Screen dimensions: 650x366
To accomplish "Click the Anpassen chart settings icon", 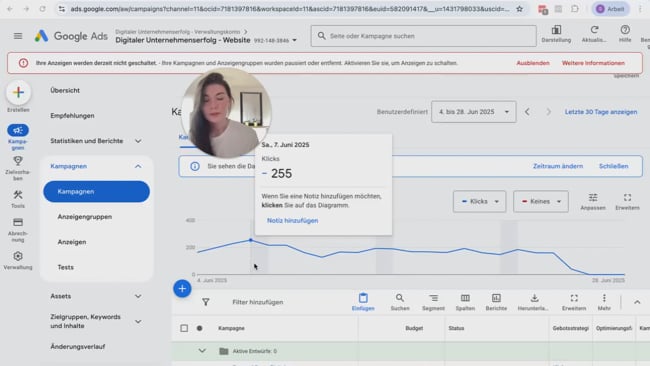I will [593, 197].
